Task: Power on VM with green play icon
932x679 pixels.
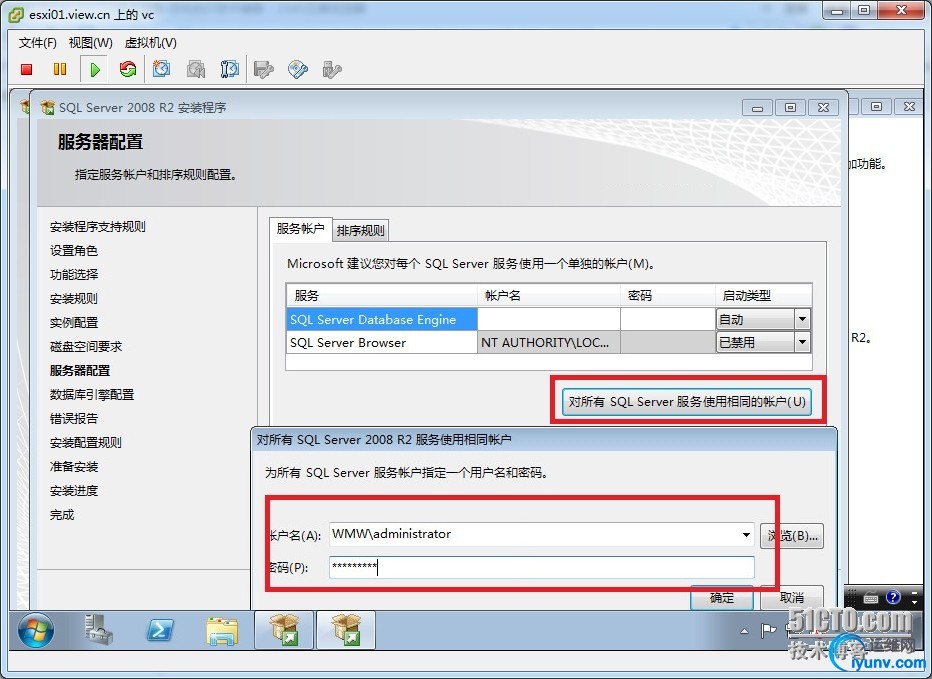Action: click(x=95, y=70)
